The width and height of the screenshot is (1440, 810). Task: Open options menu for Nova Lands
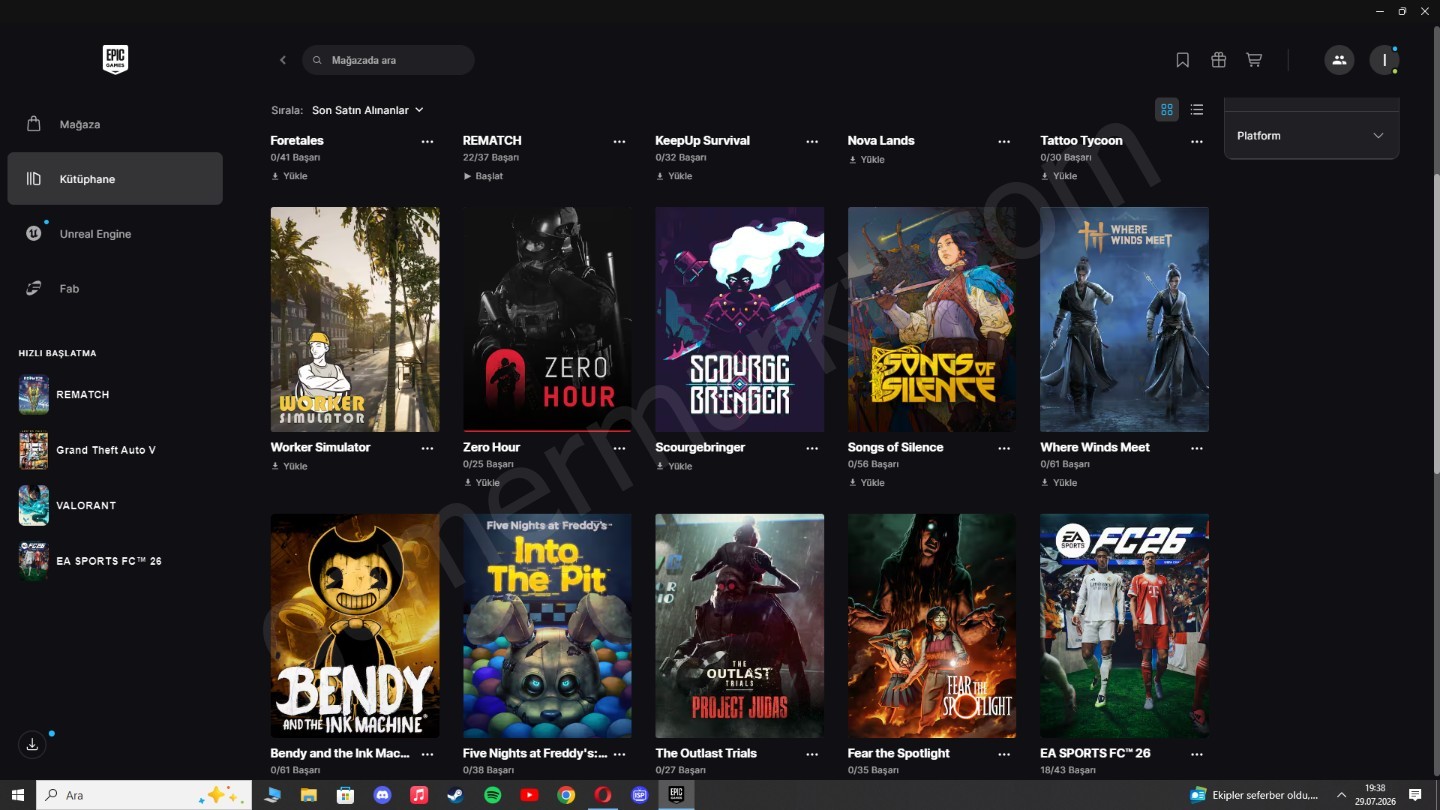click(x=1004, y=141)
